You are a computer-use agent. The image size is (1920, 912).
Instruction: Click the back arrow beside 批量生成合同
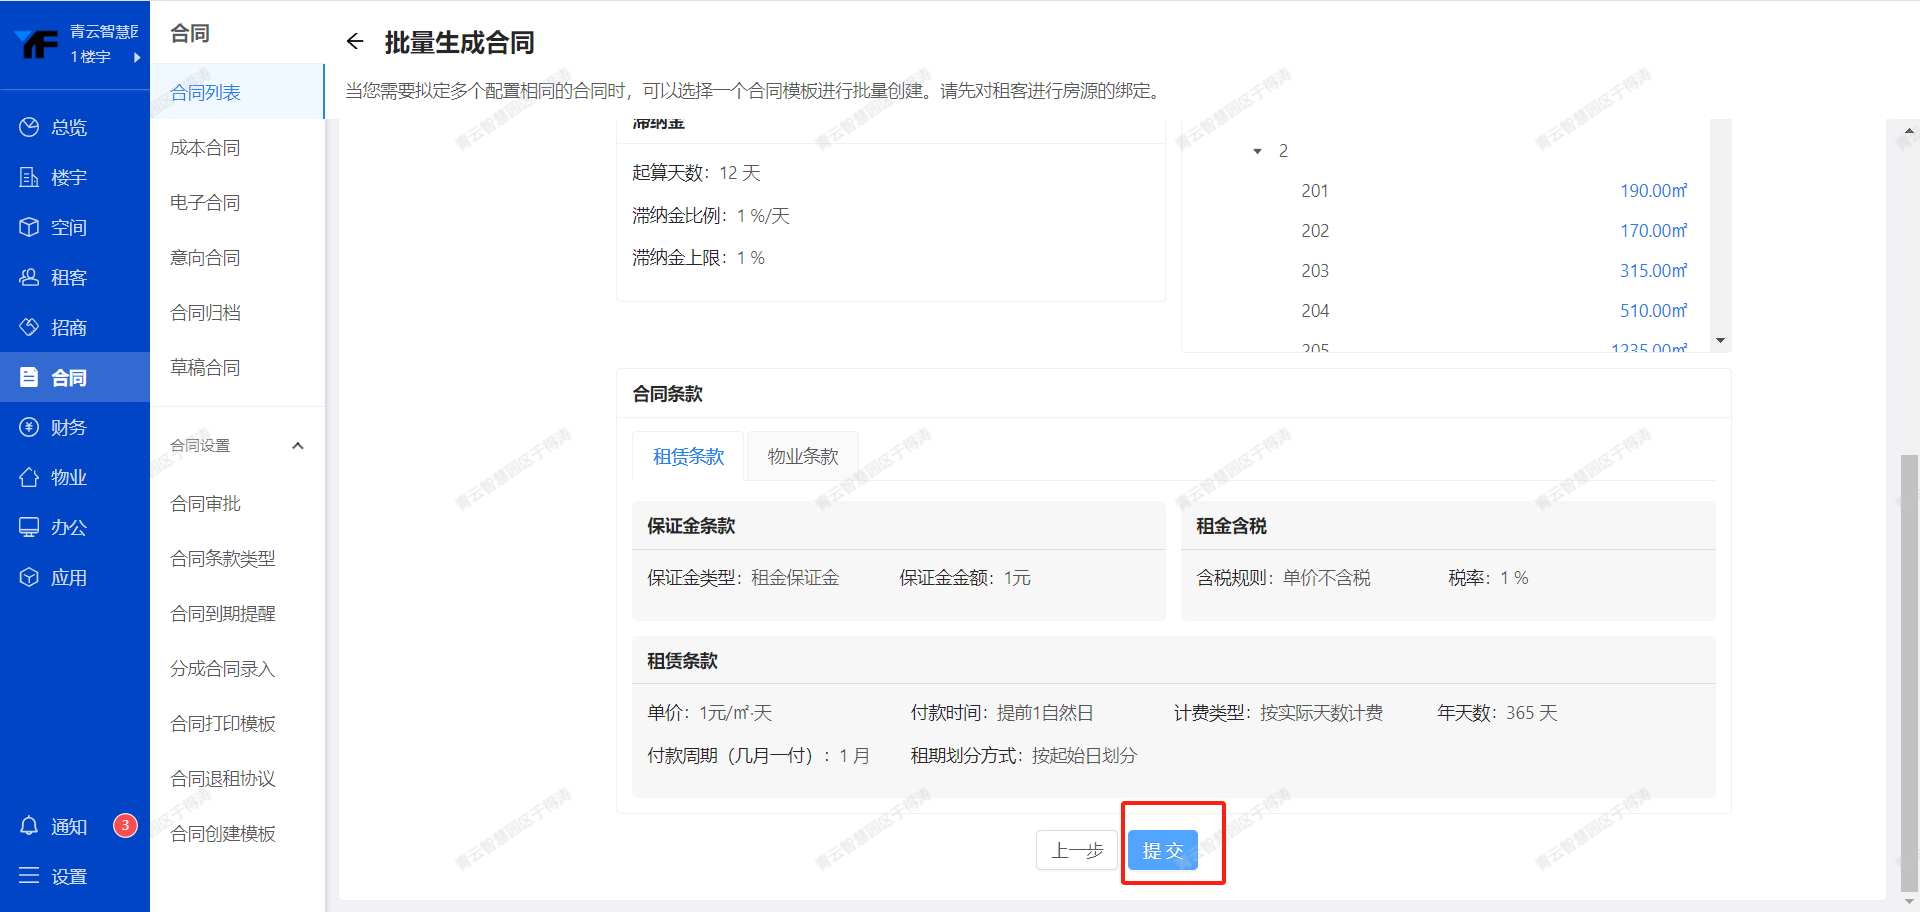354,41
